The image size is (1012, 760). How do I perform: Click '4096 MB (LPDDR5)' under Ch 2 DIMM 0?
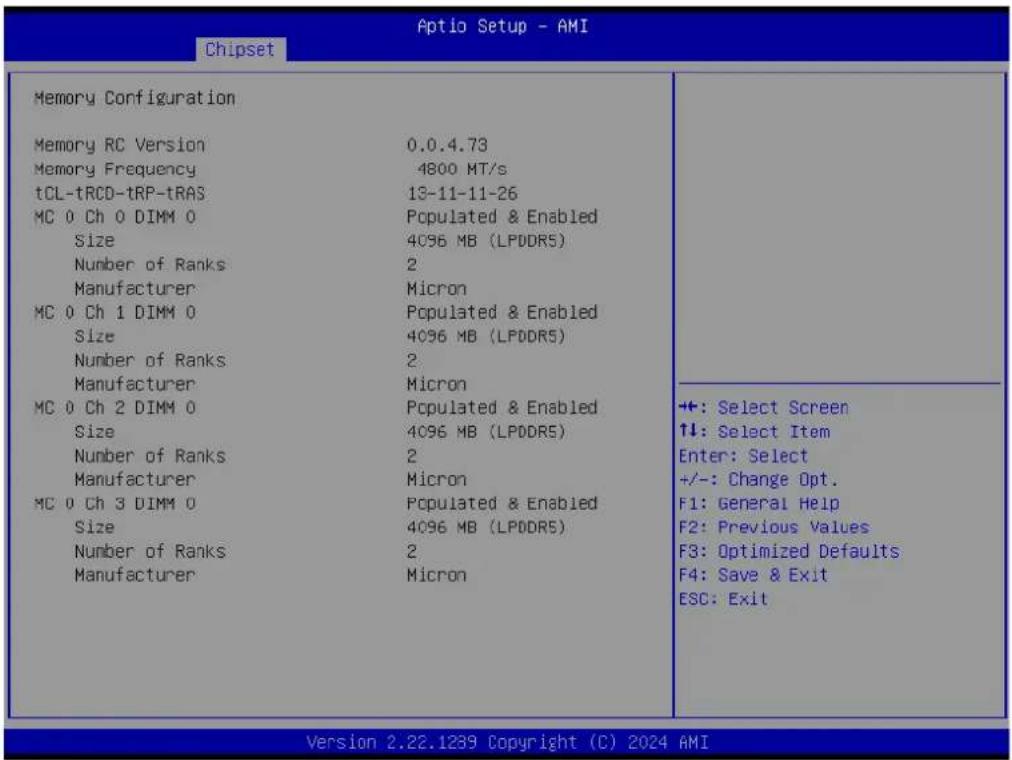(x=486, y=432)
